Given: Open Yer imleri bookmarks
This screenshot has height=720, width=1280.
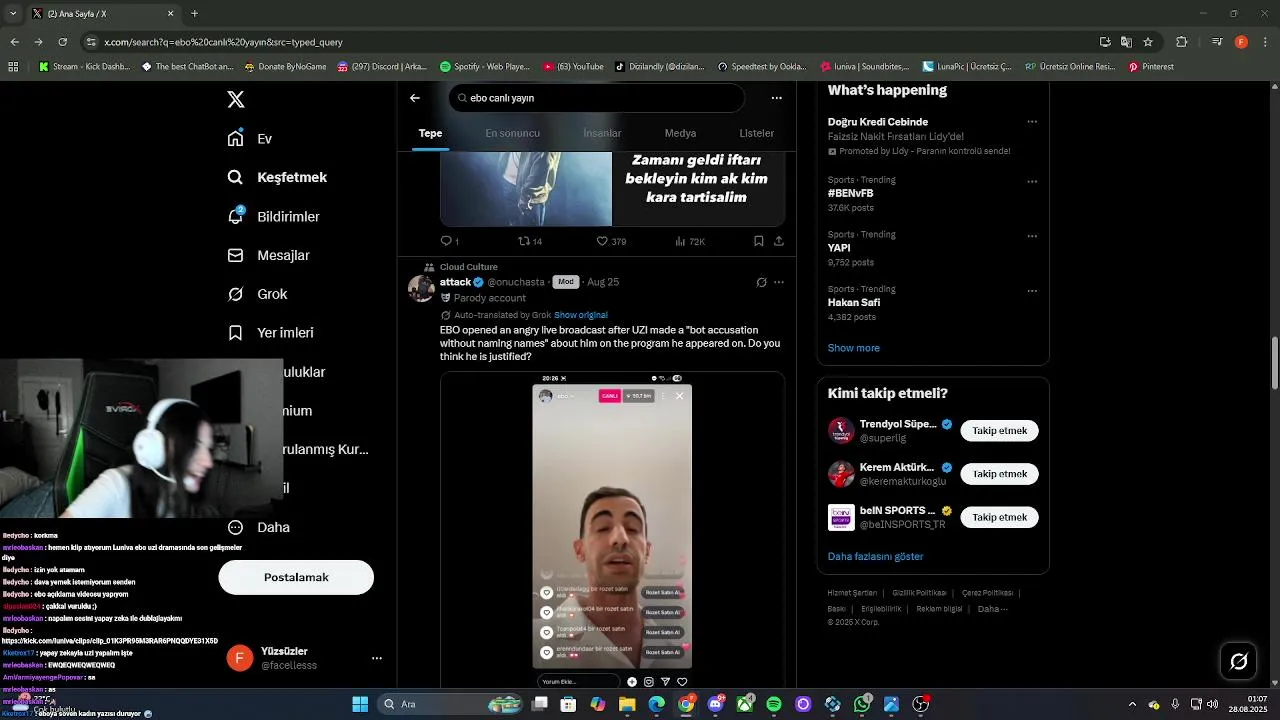Looking at the screenshot, I should (270, 333).
